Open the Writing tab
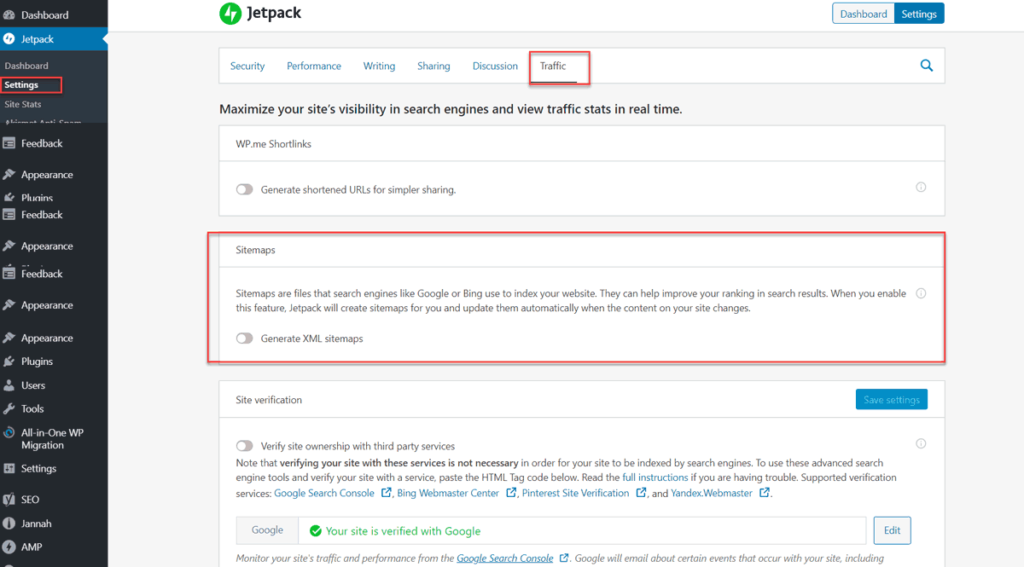The image size is (1024, 567). (x=379, y=66)
